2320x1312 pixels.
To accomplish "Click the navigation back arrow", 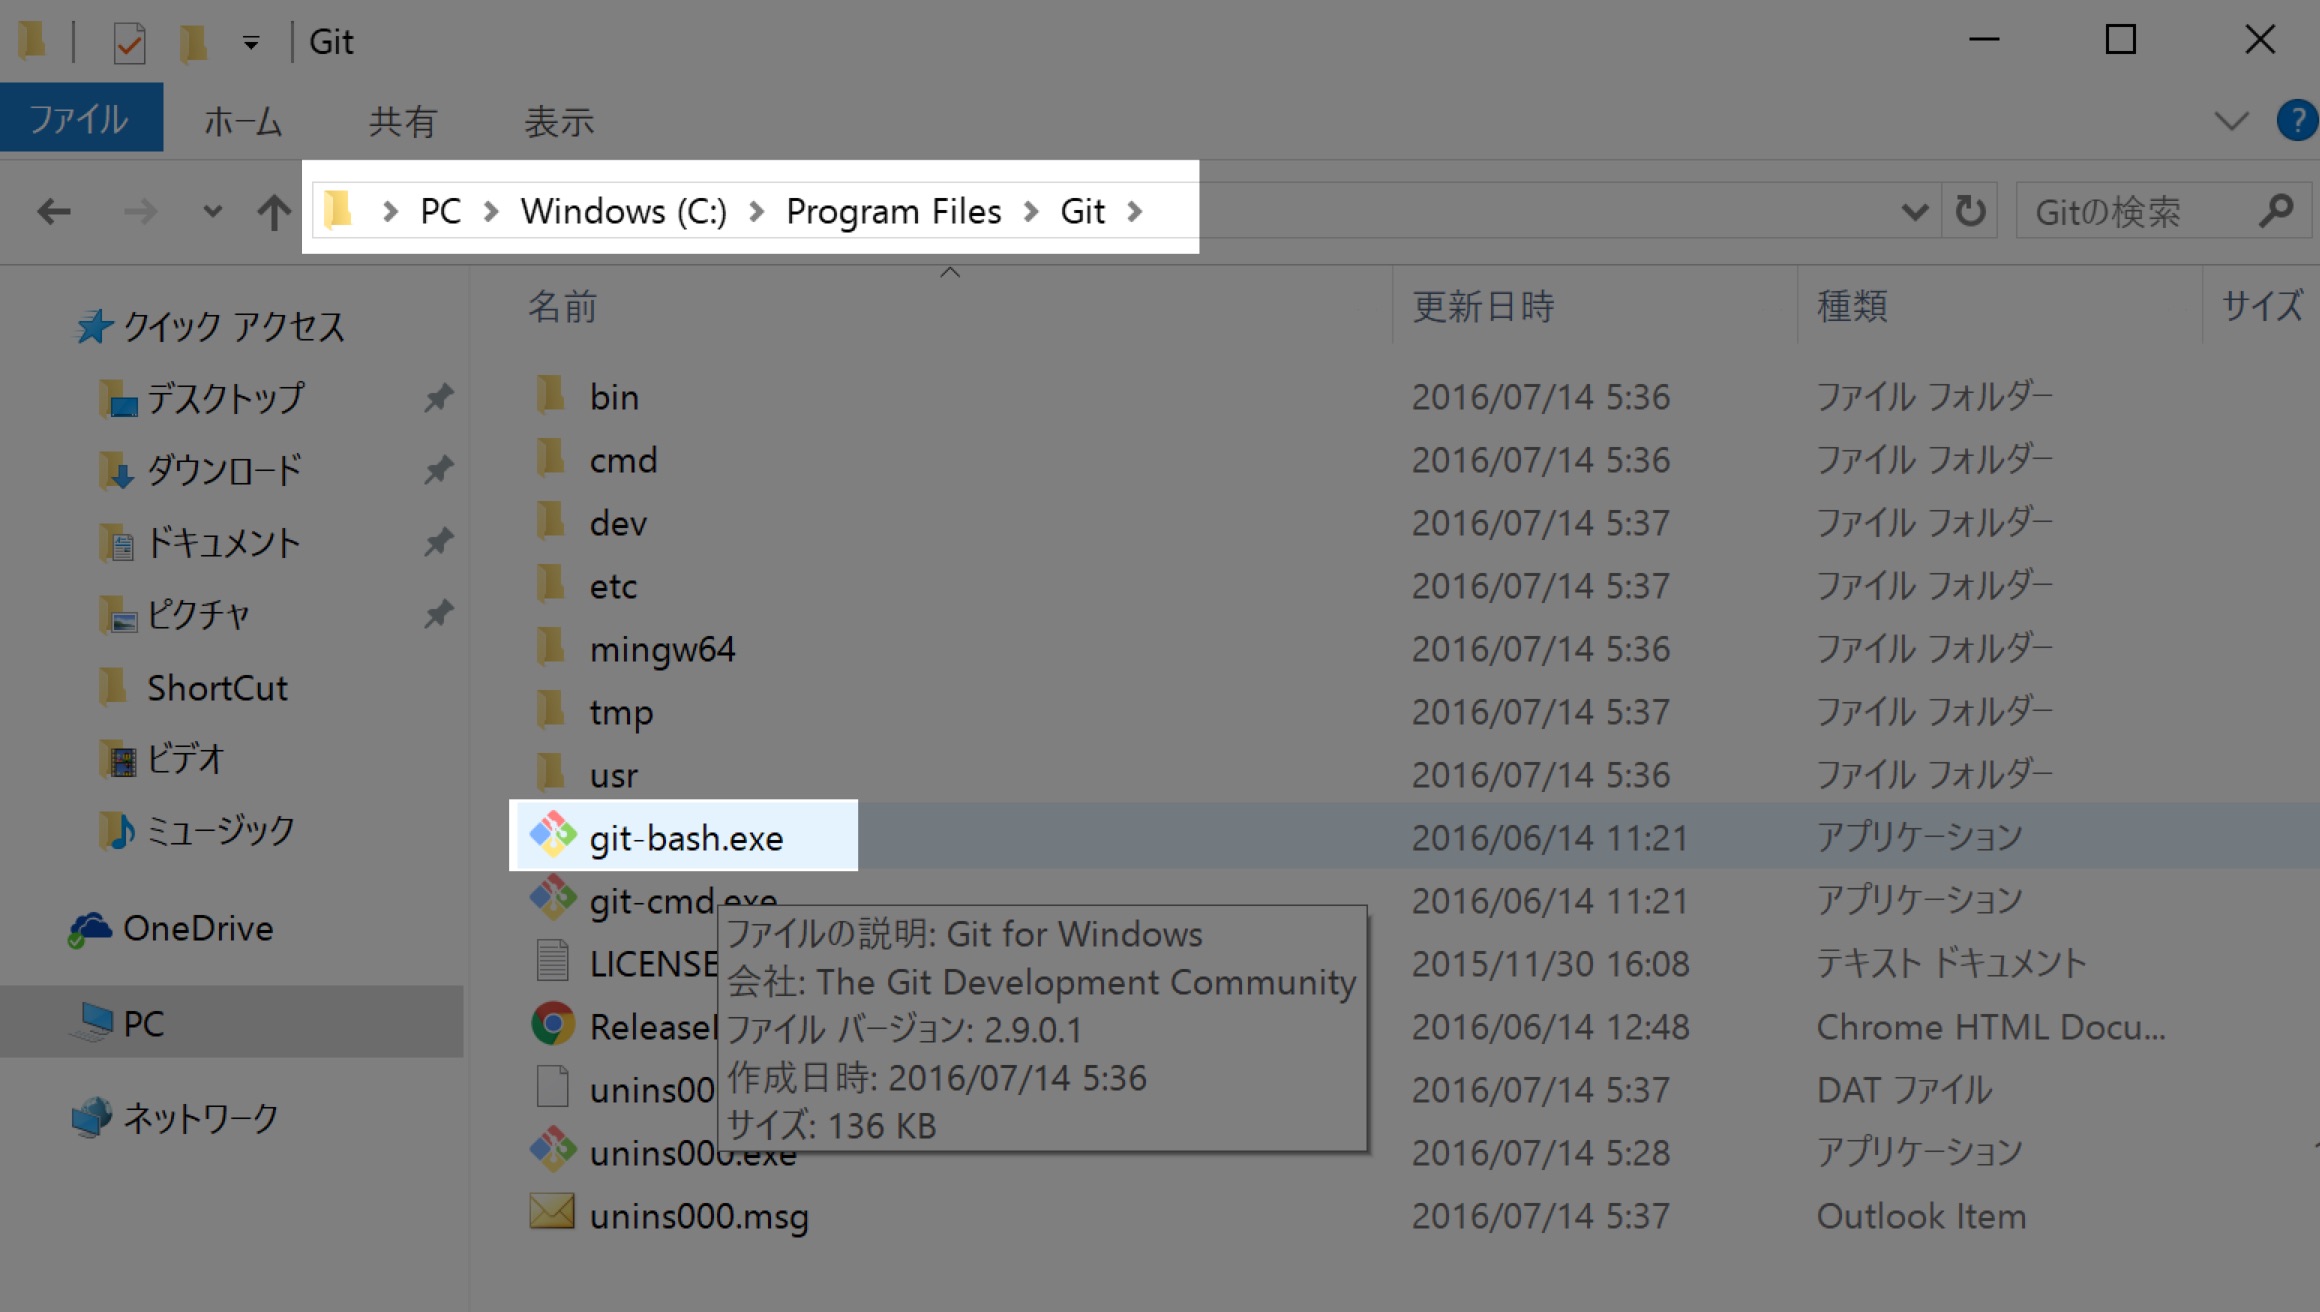I will pyautogui.click(x=54, y=209).
